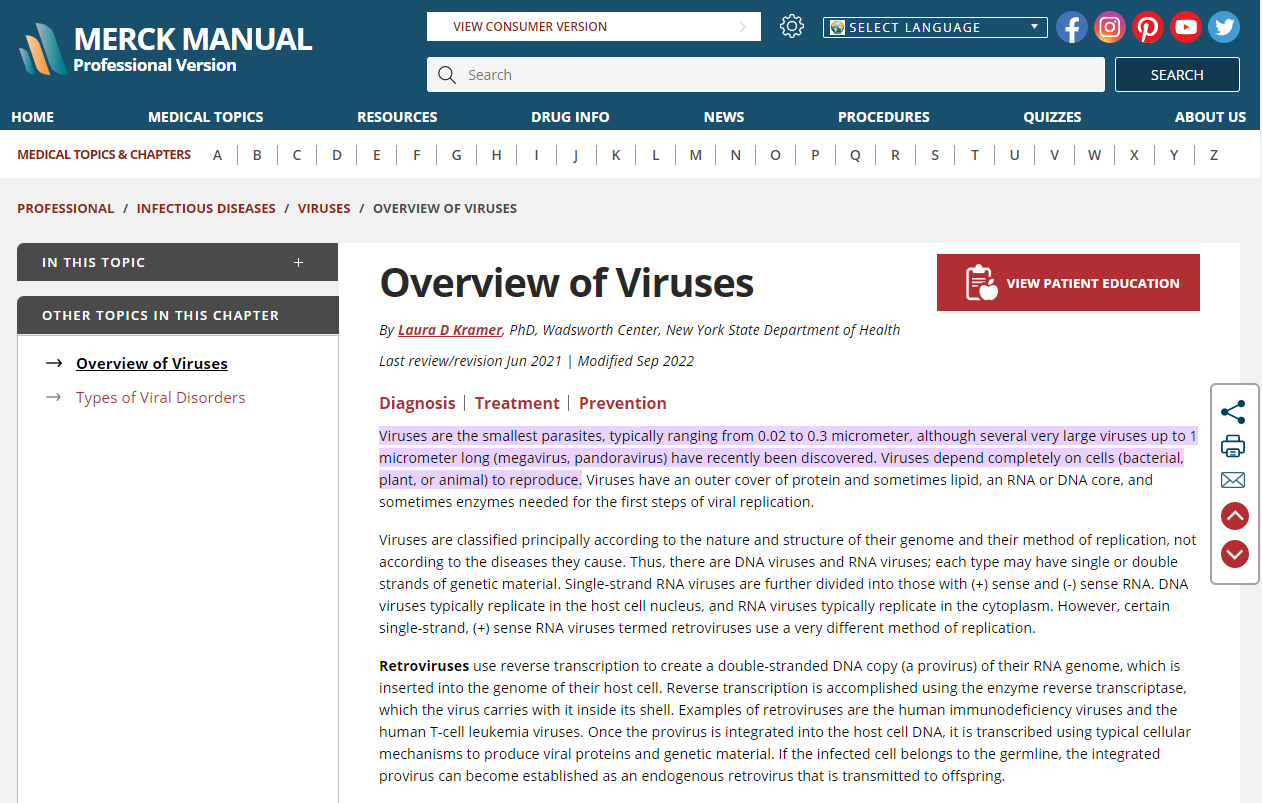Open the MEDICAL TOPICS menu
The height and width of the screenshot is (803, 1262).
point(206,117)
